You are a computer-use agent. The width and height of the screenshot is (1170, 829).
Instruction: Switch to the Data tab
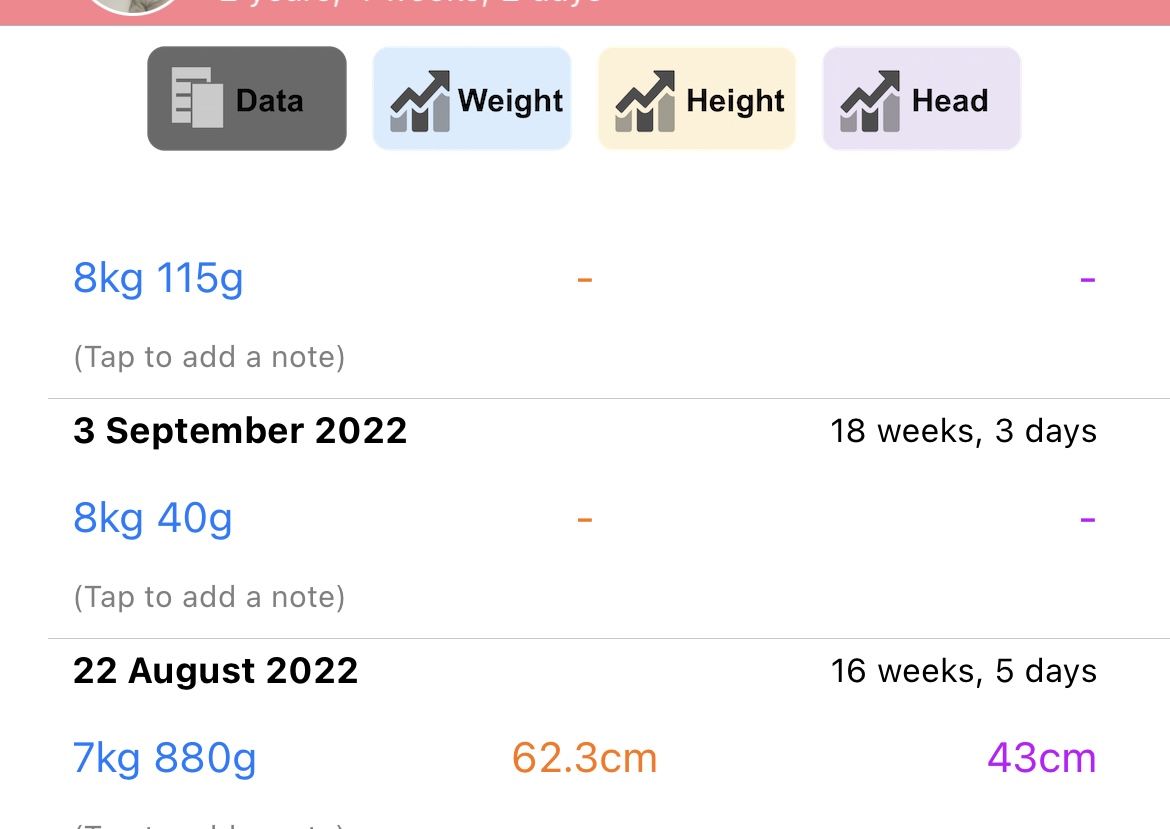(247, 99)
